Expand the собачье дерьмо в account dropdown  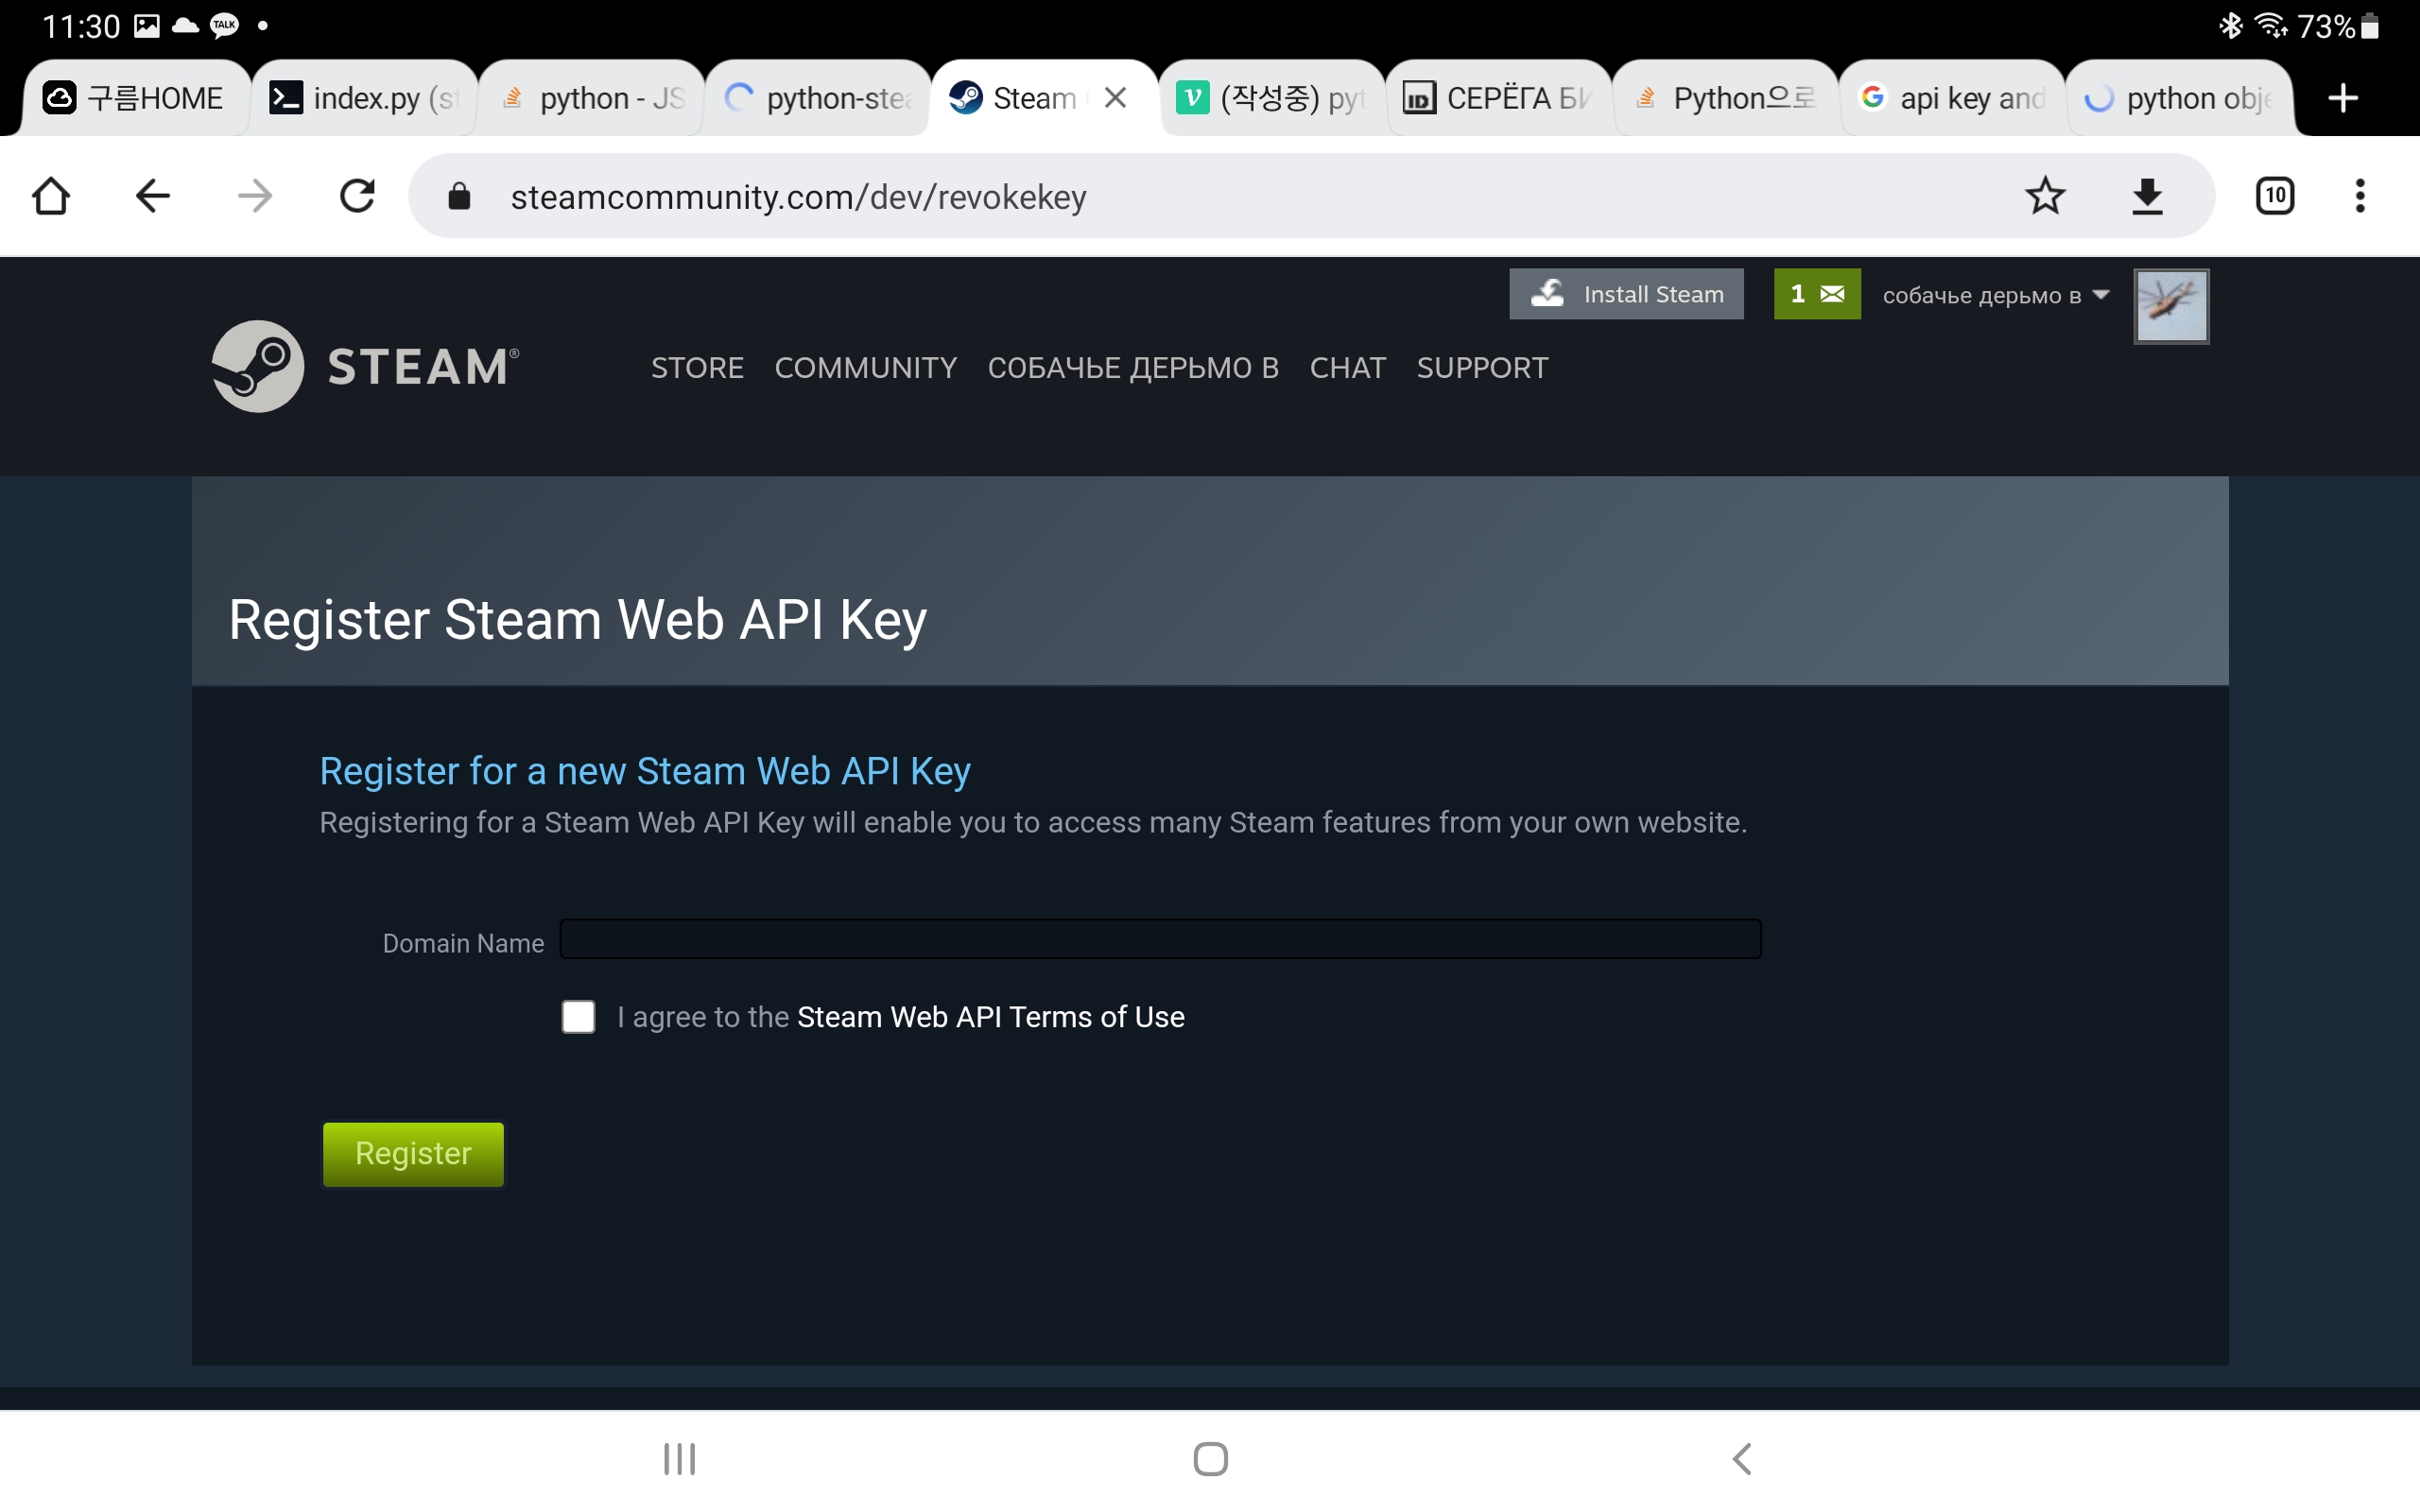tap(1996, 295)
